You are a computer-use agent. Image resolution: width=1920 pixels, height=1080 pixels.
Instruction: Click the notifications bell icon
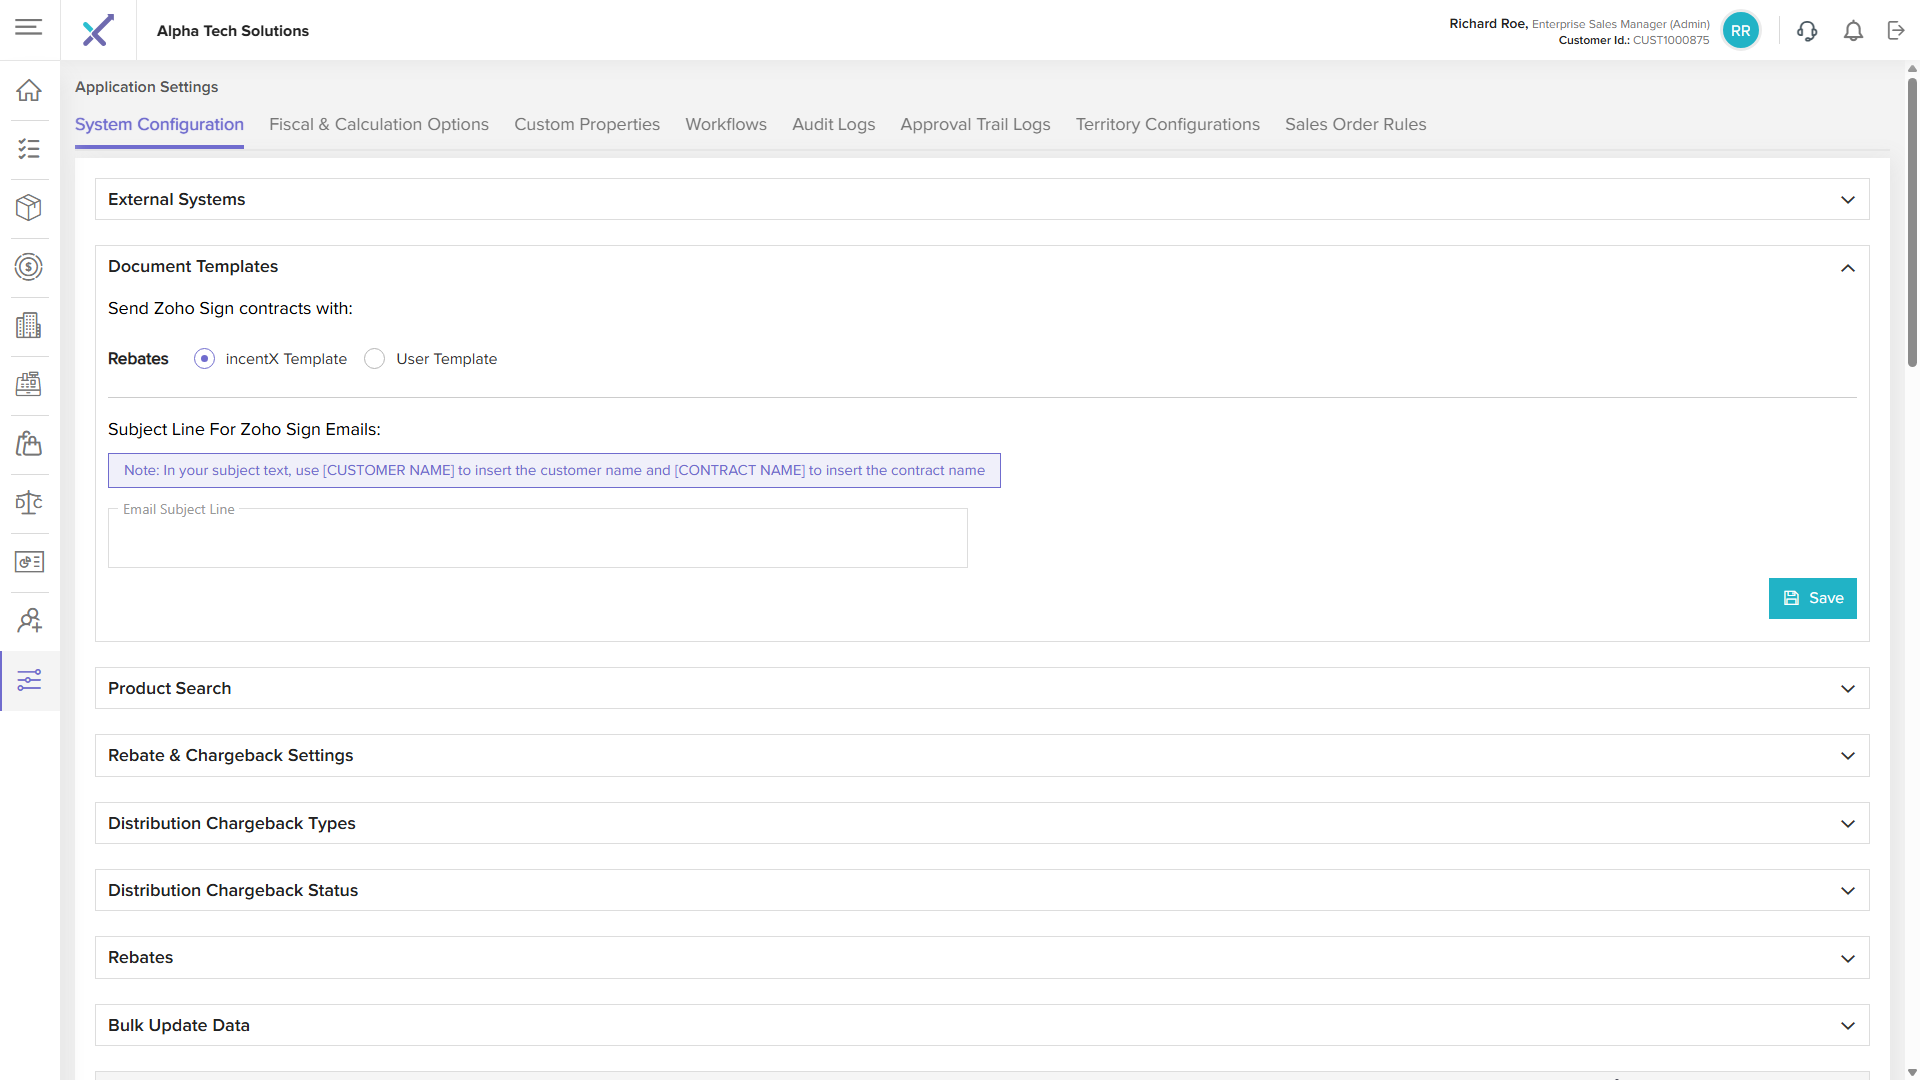1853,31
